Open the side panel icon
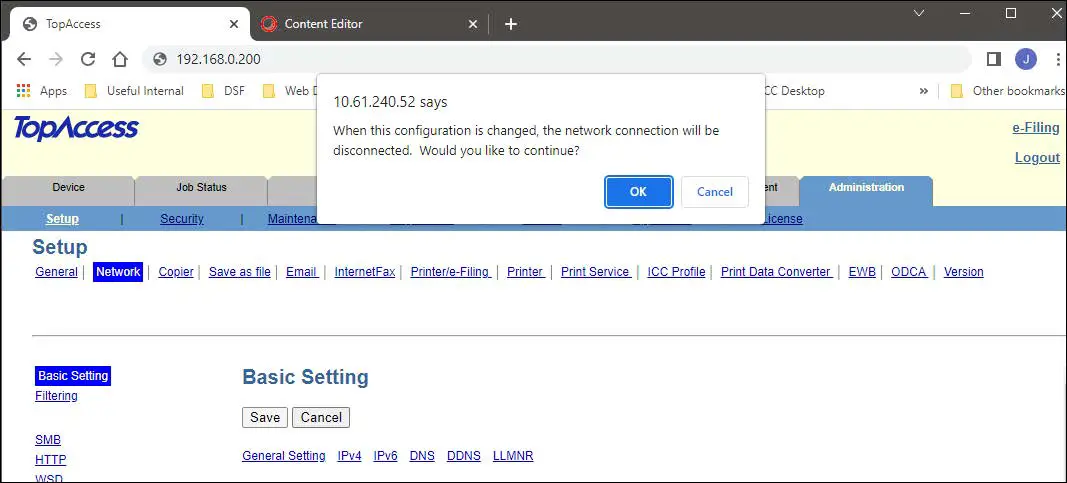 tap(994, 59)
